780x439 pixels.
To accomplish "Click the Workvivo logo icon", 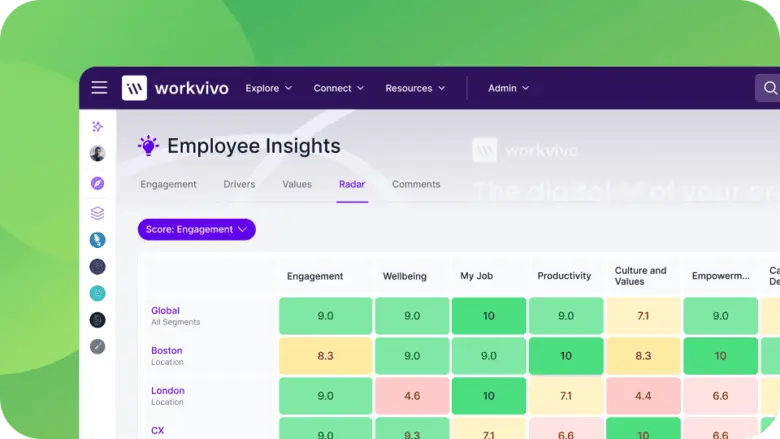I will point(134,88).
